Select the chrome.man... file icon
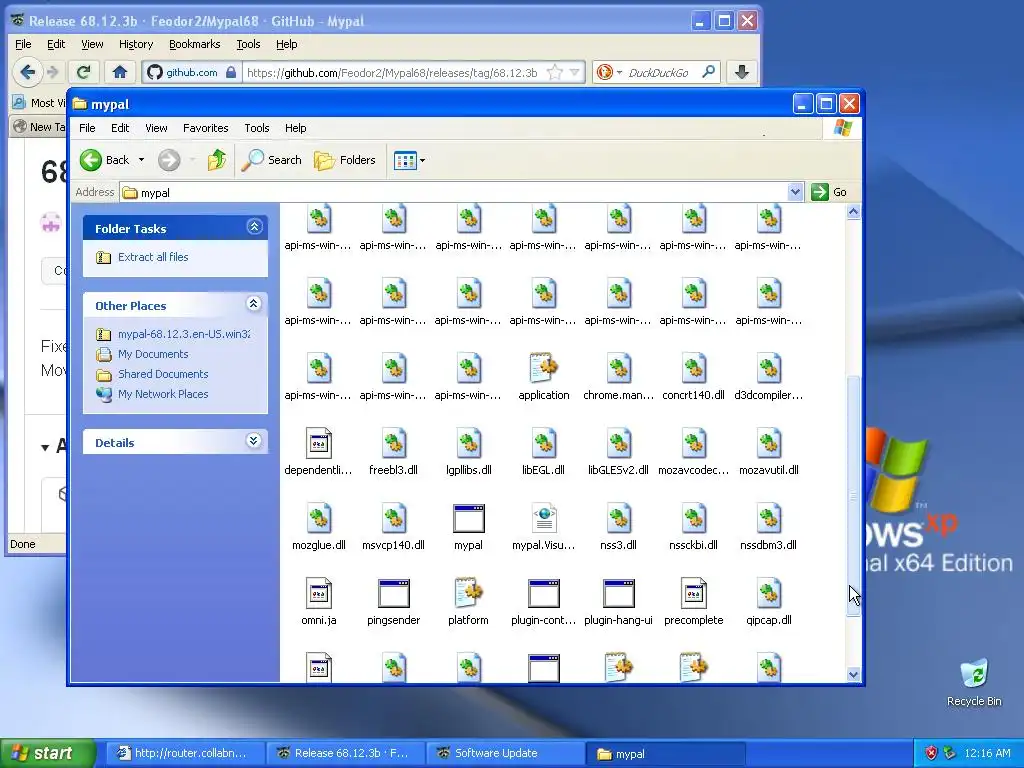1024x768 pixels. coord(618,368)
